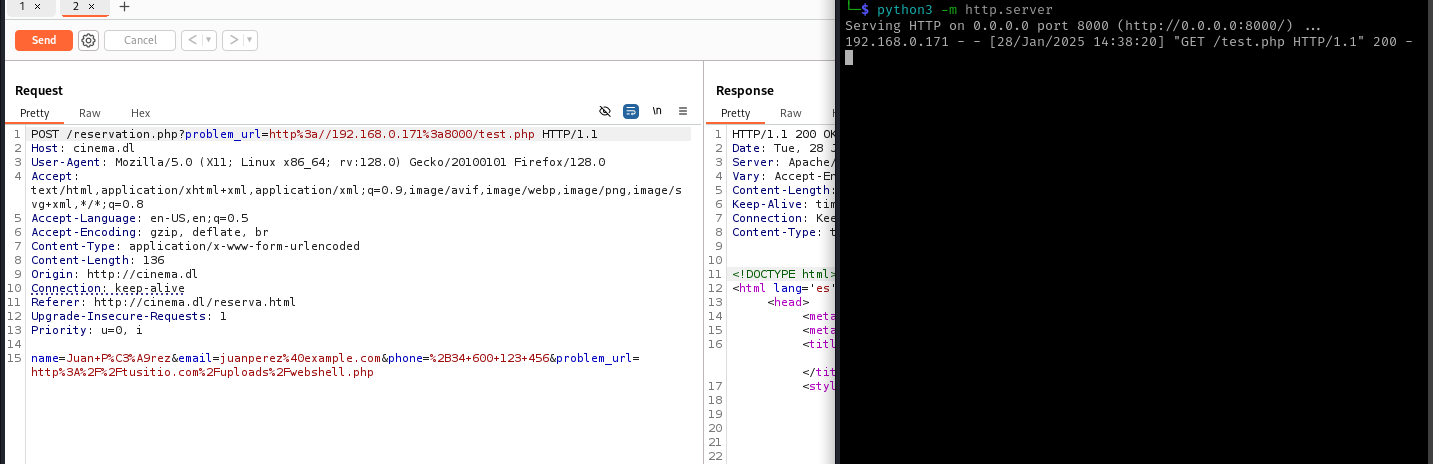The height and width of the screenshot is (464, 1433).
Task: Toggle line wrap in Request editor
Action: point(631,111)
